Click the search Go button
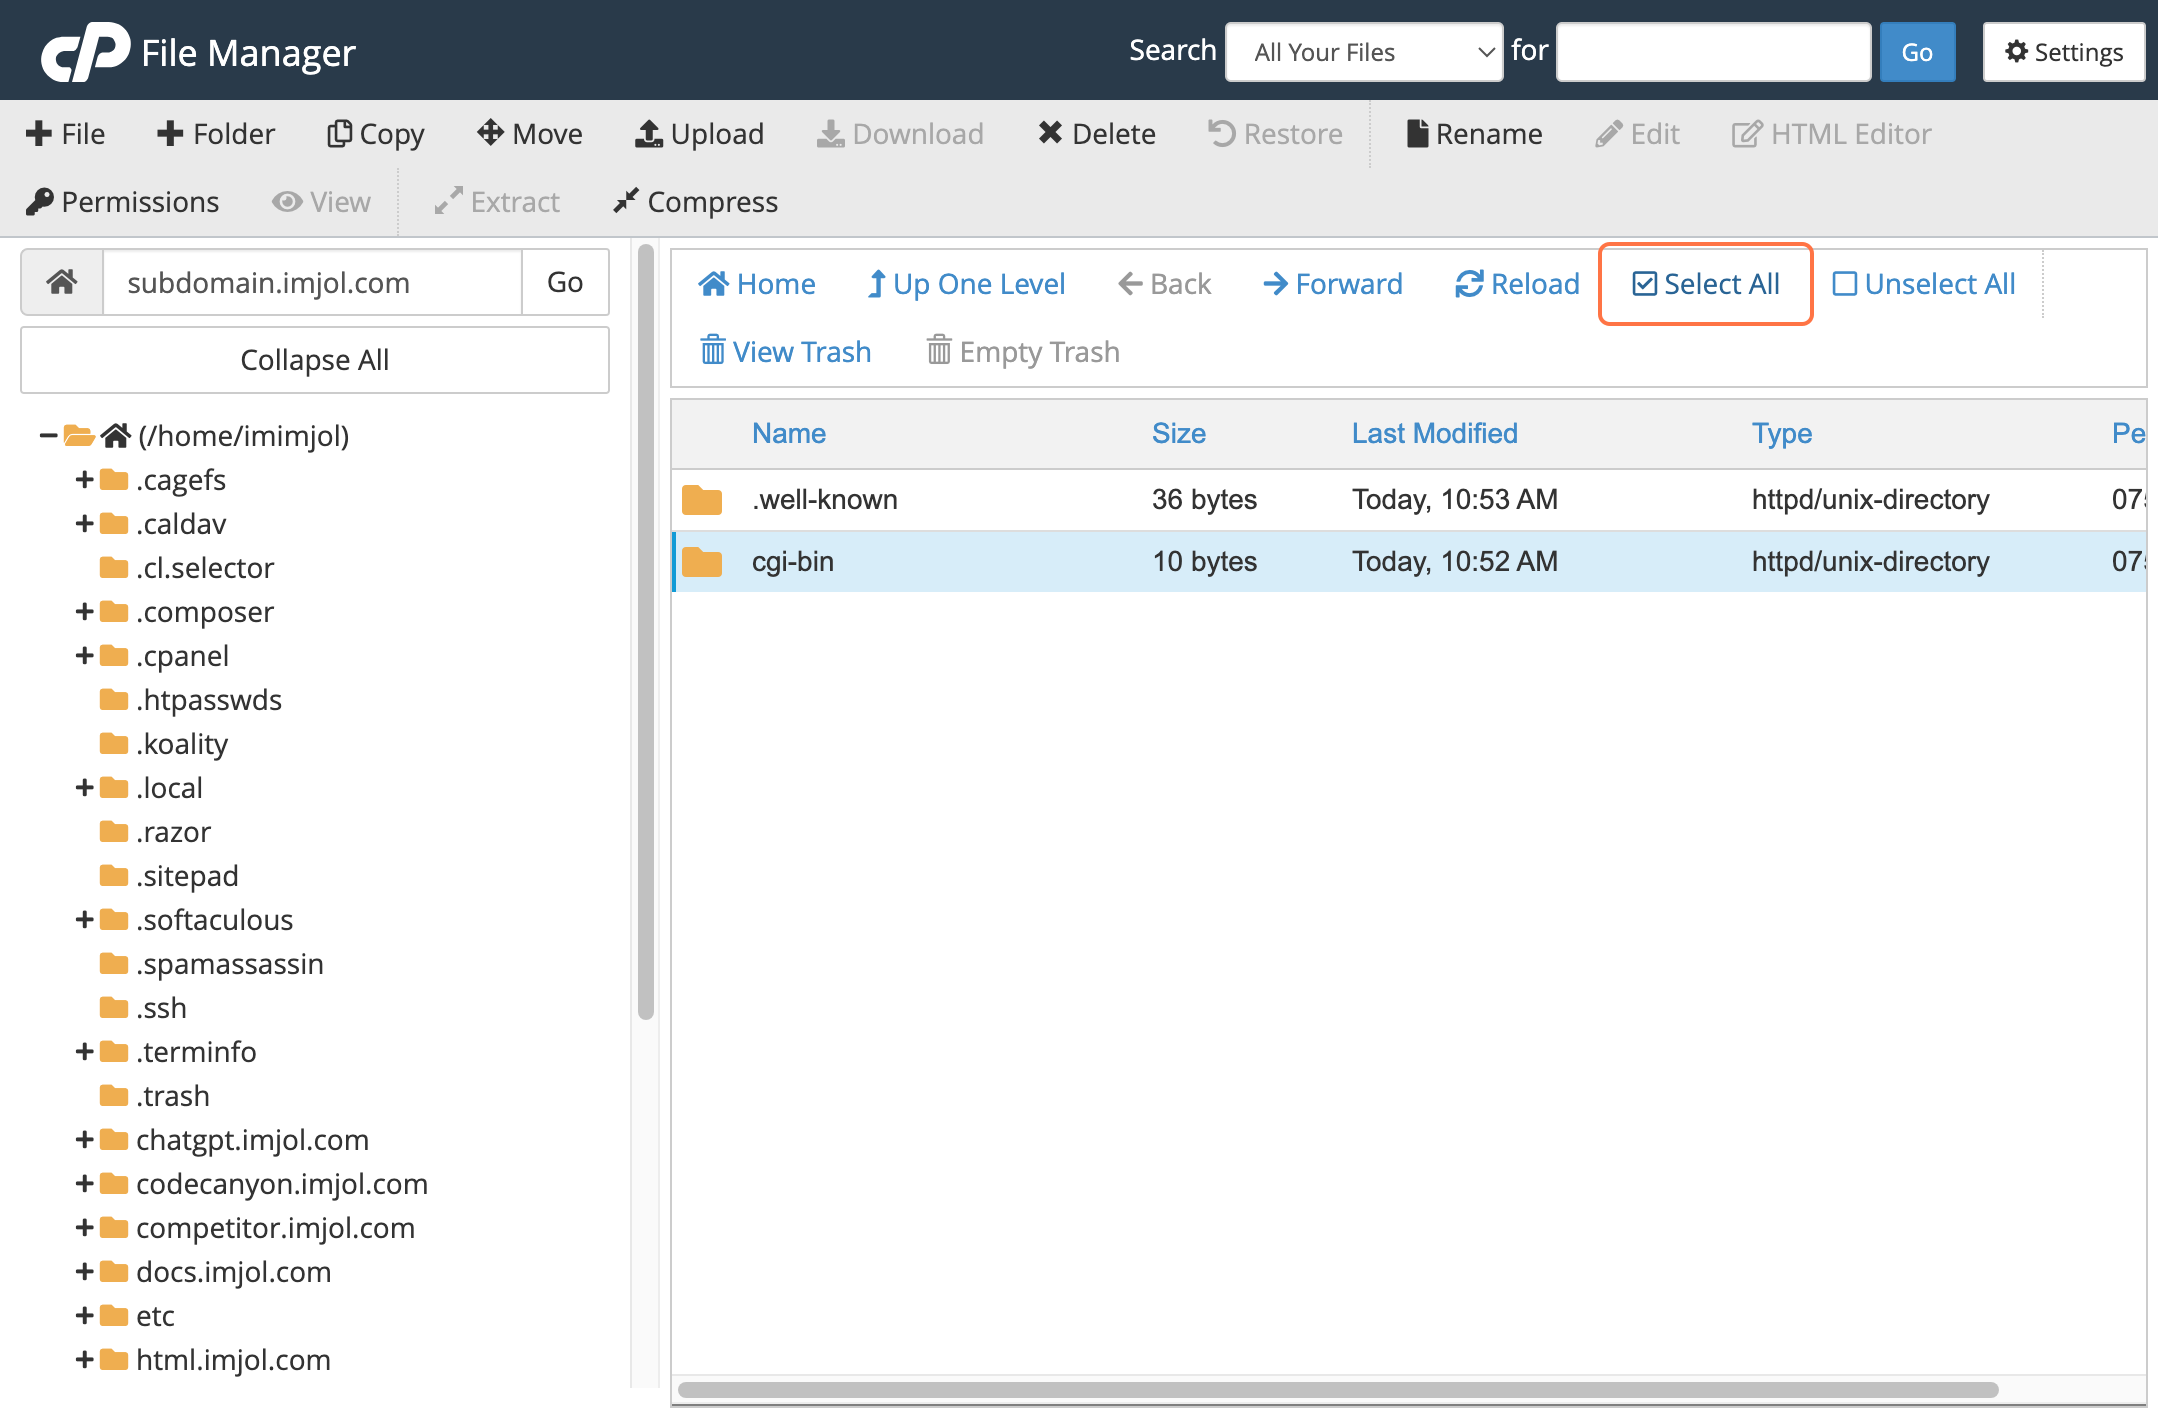This screenshot has height=1408, width=2158. click(1917, 52)
